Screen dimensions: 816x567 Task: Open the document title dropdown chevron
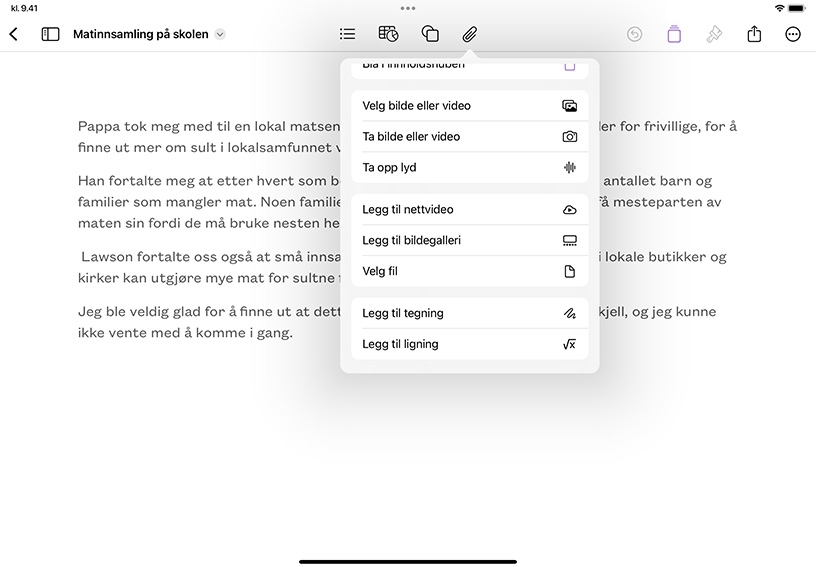[220, 35]
